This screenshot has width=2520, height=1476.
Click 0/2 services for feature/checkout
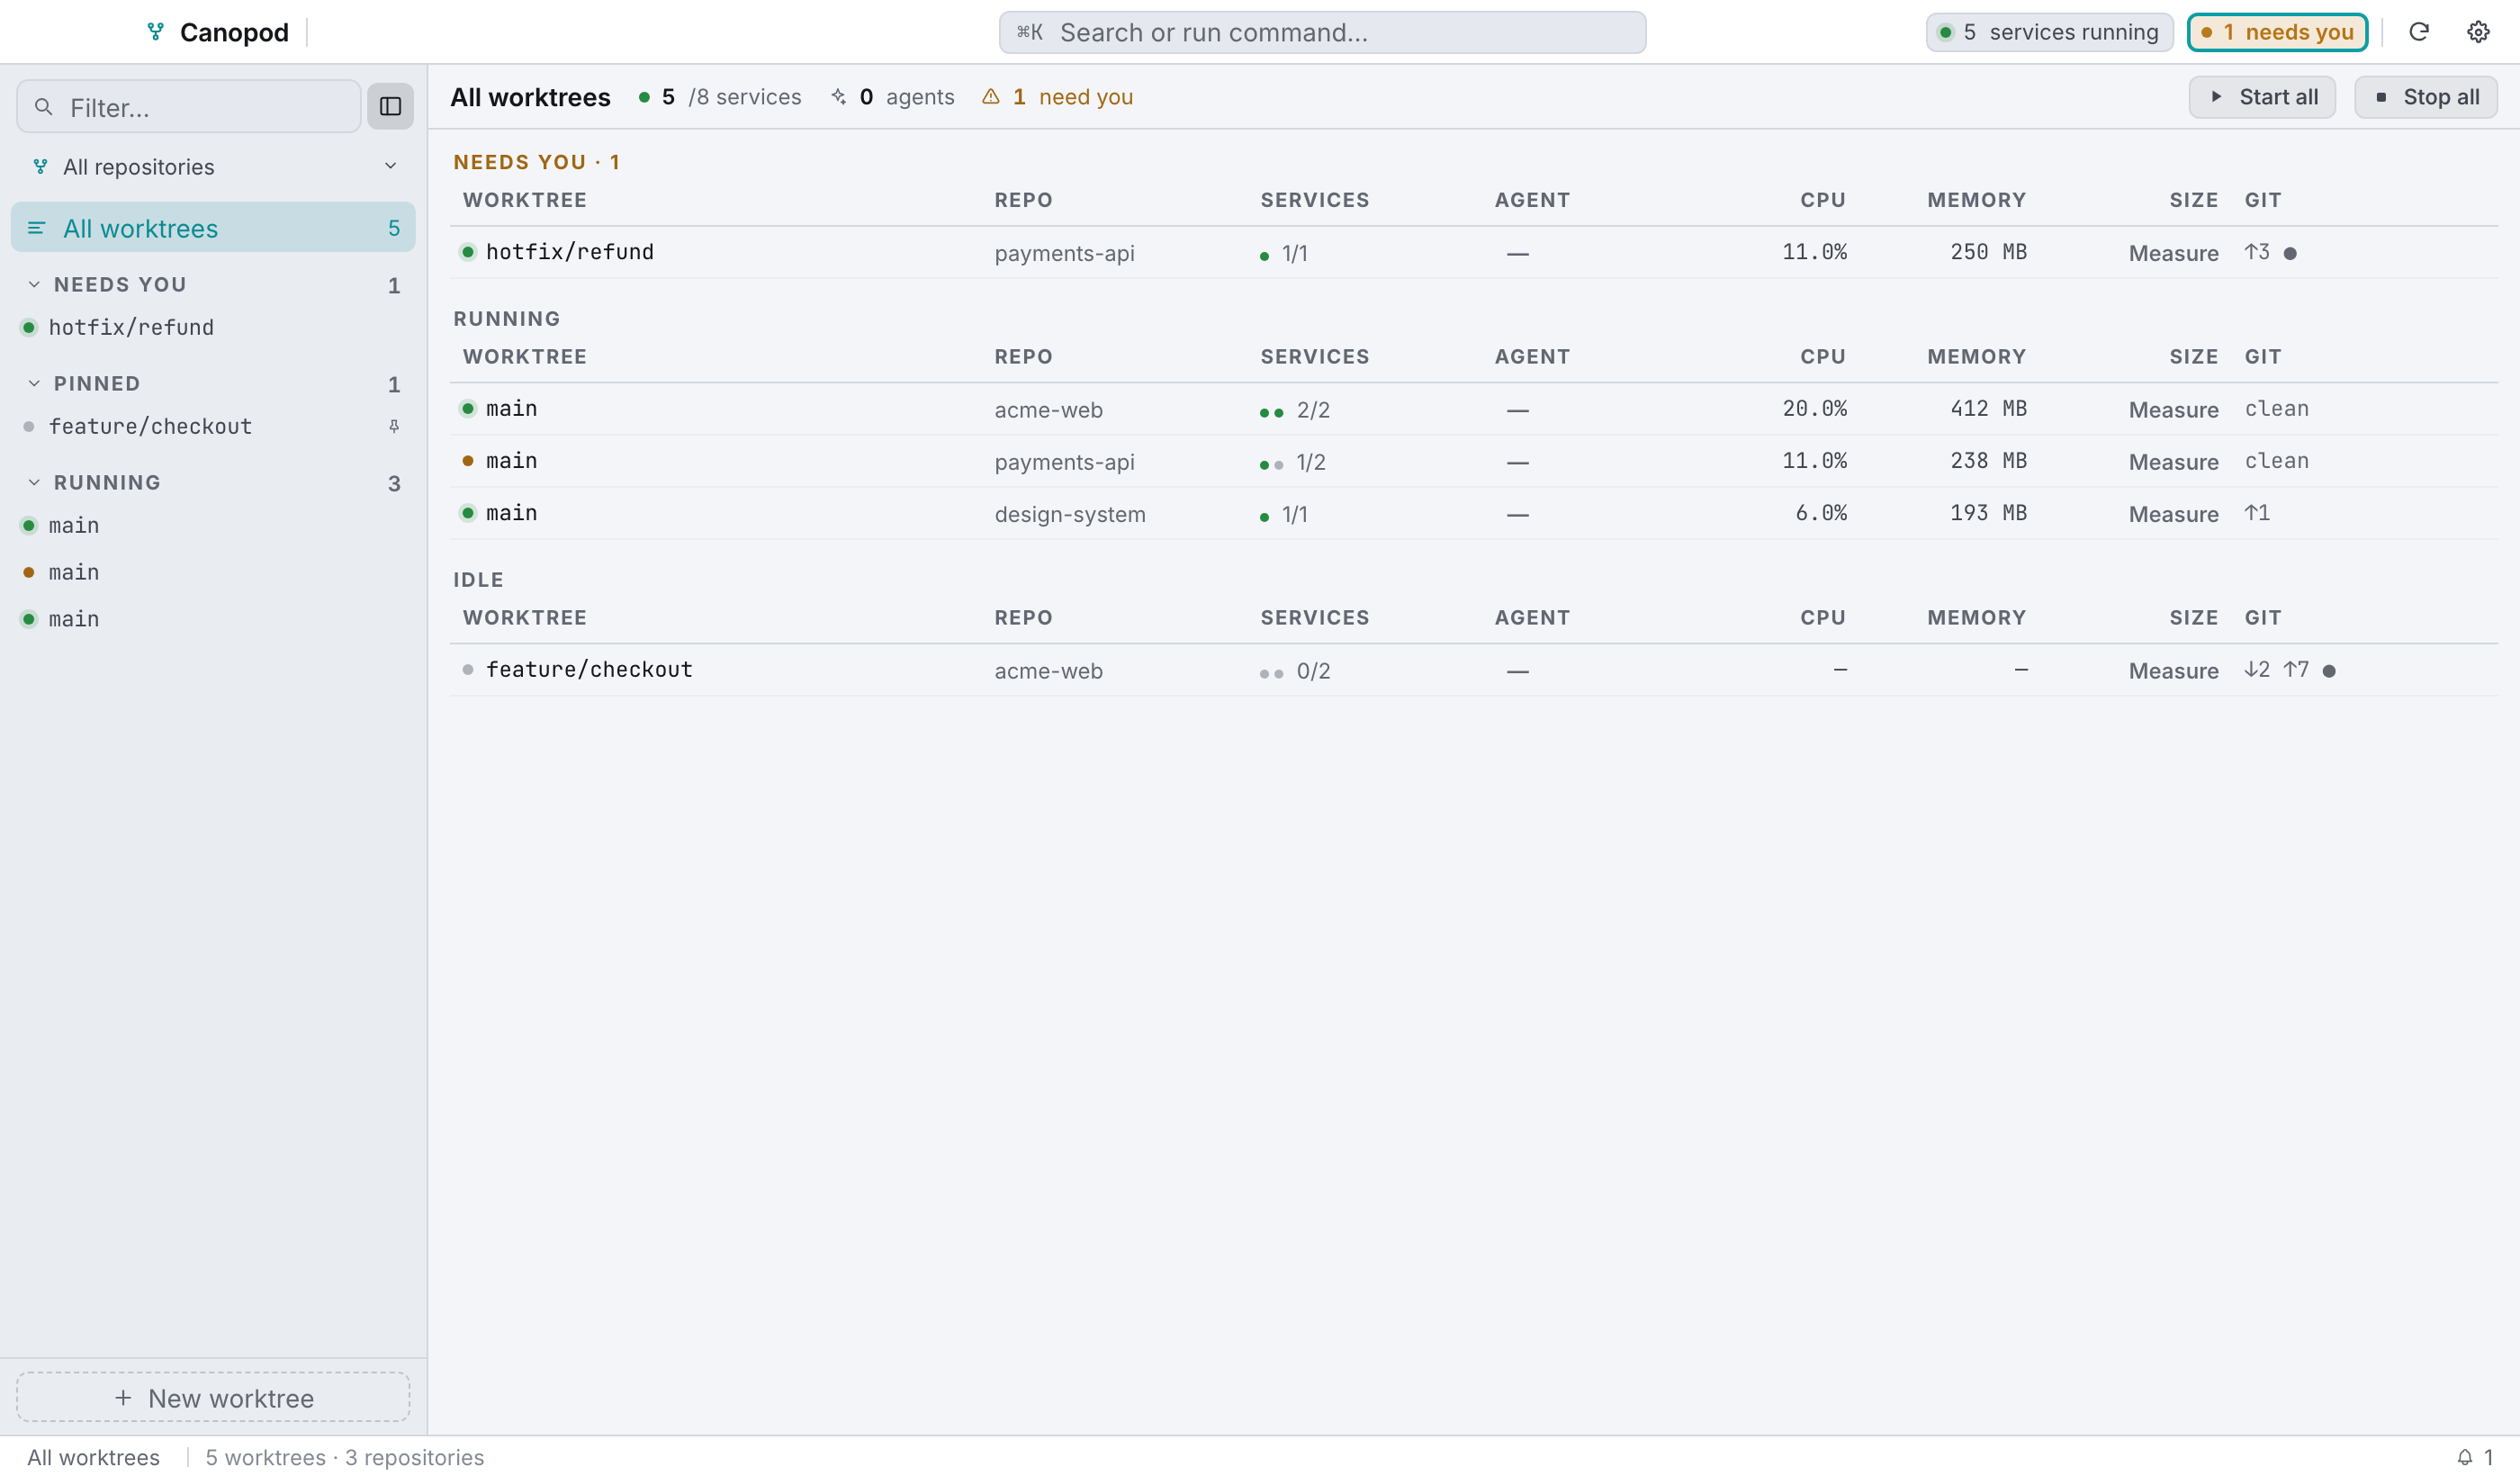[x=1295, y=671]
